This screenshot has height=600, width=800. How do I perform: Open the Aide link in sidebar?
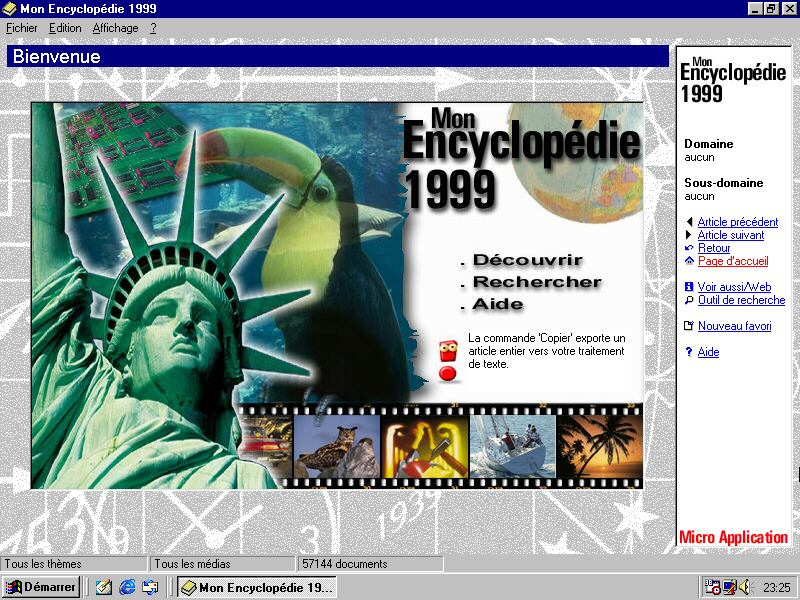click(708, 352)
